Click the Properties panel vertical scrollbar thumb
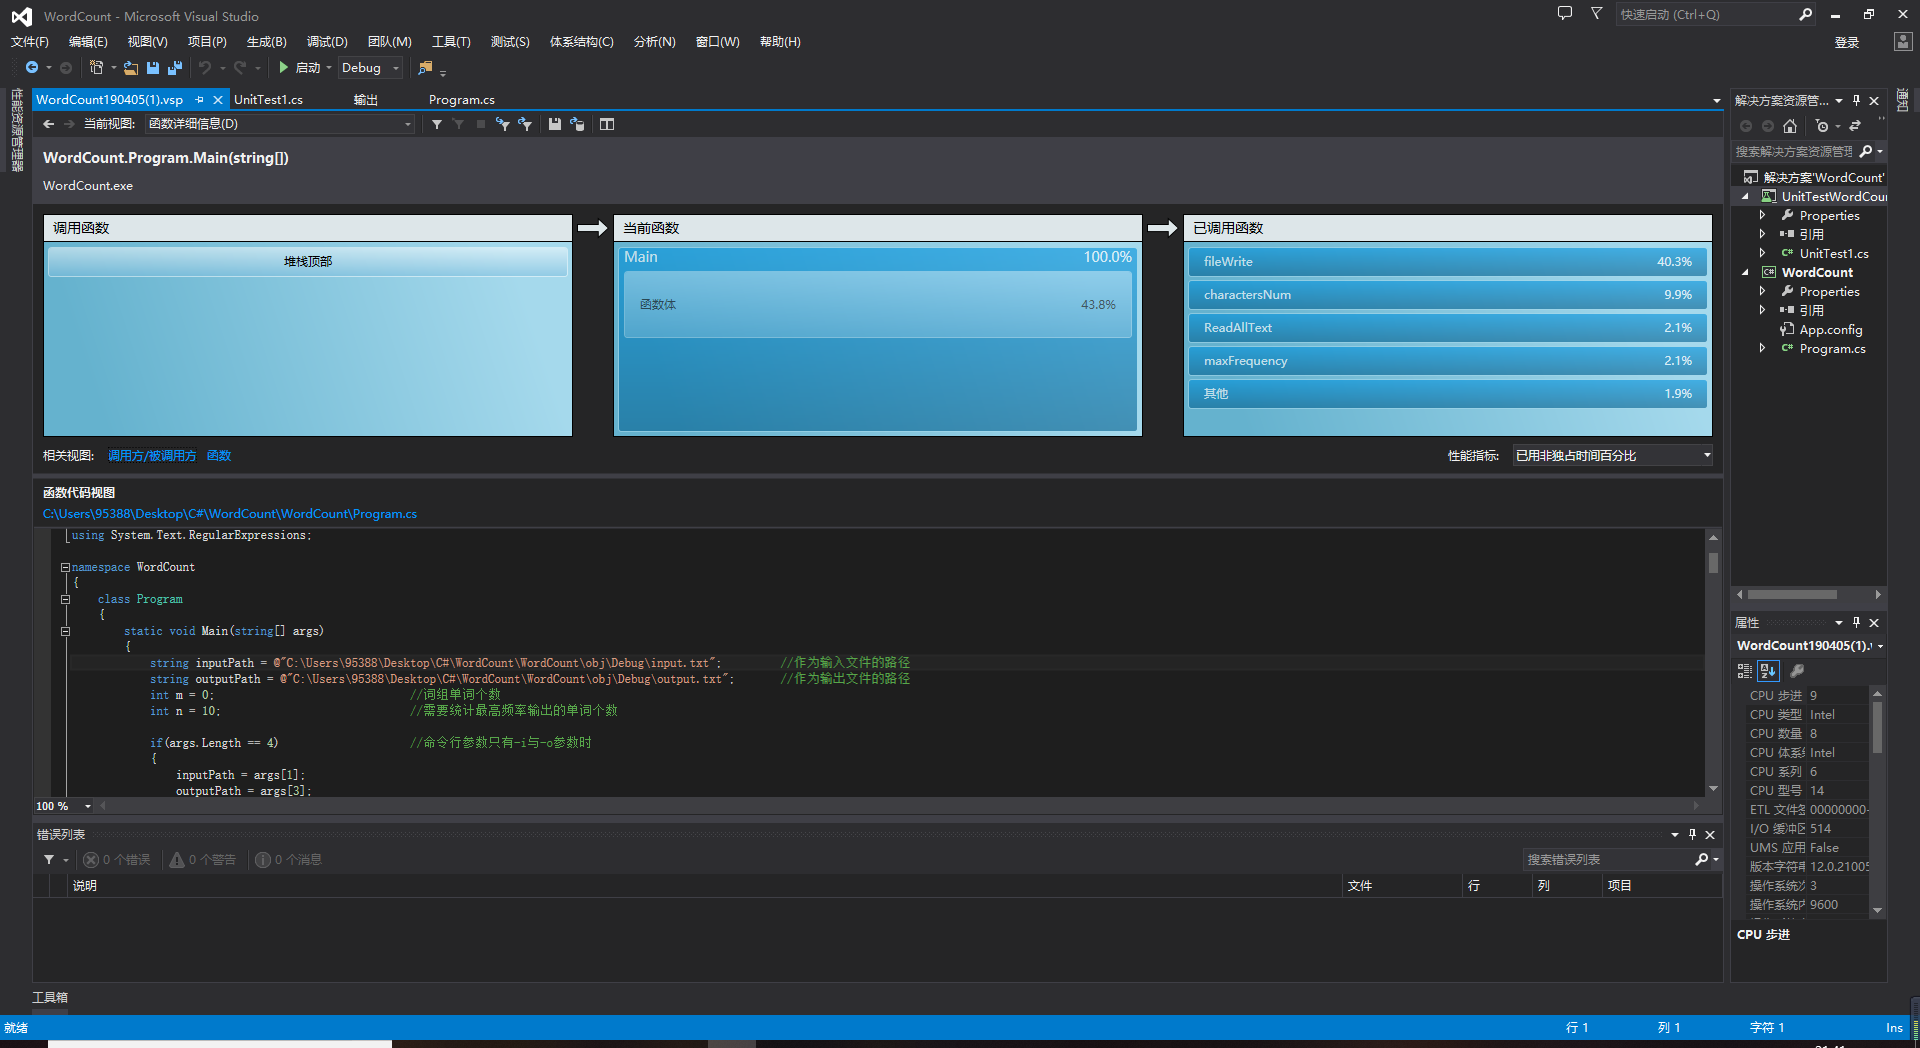This screenshot has width=1920, height=1048. click(1877, 727)
